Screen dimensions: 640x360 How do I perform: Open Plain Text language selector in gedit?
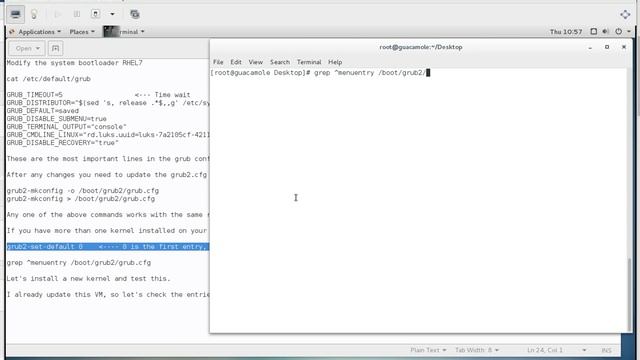click(x=428, y=350)
